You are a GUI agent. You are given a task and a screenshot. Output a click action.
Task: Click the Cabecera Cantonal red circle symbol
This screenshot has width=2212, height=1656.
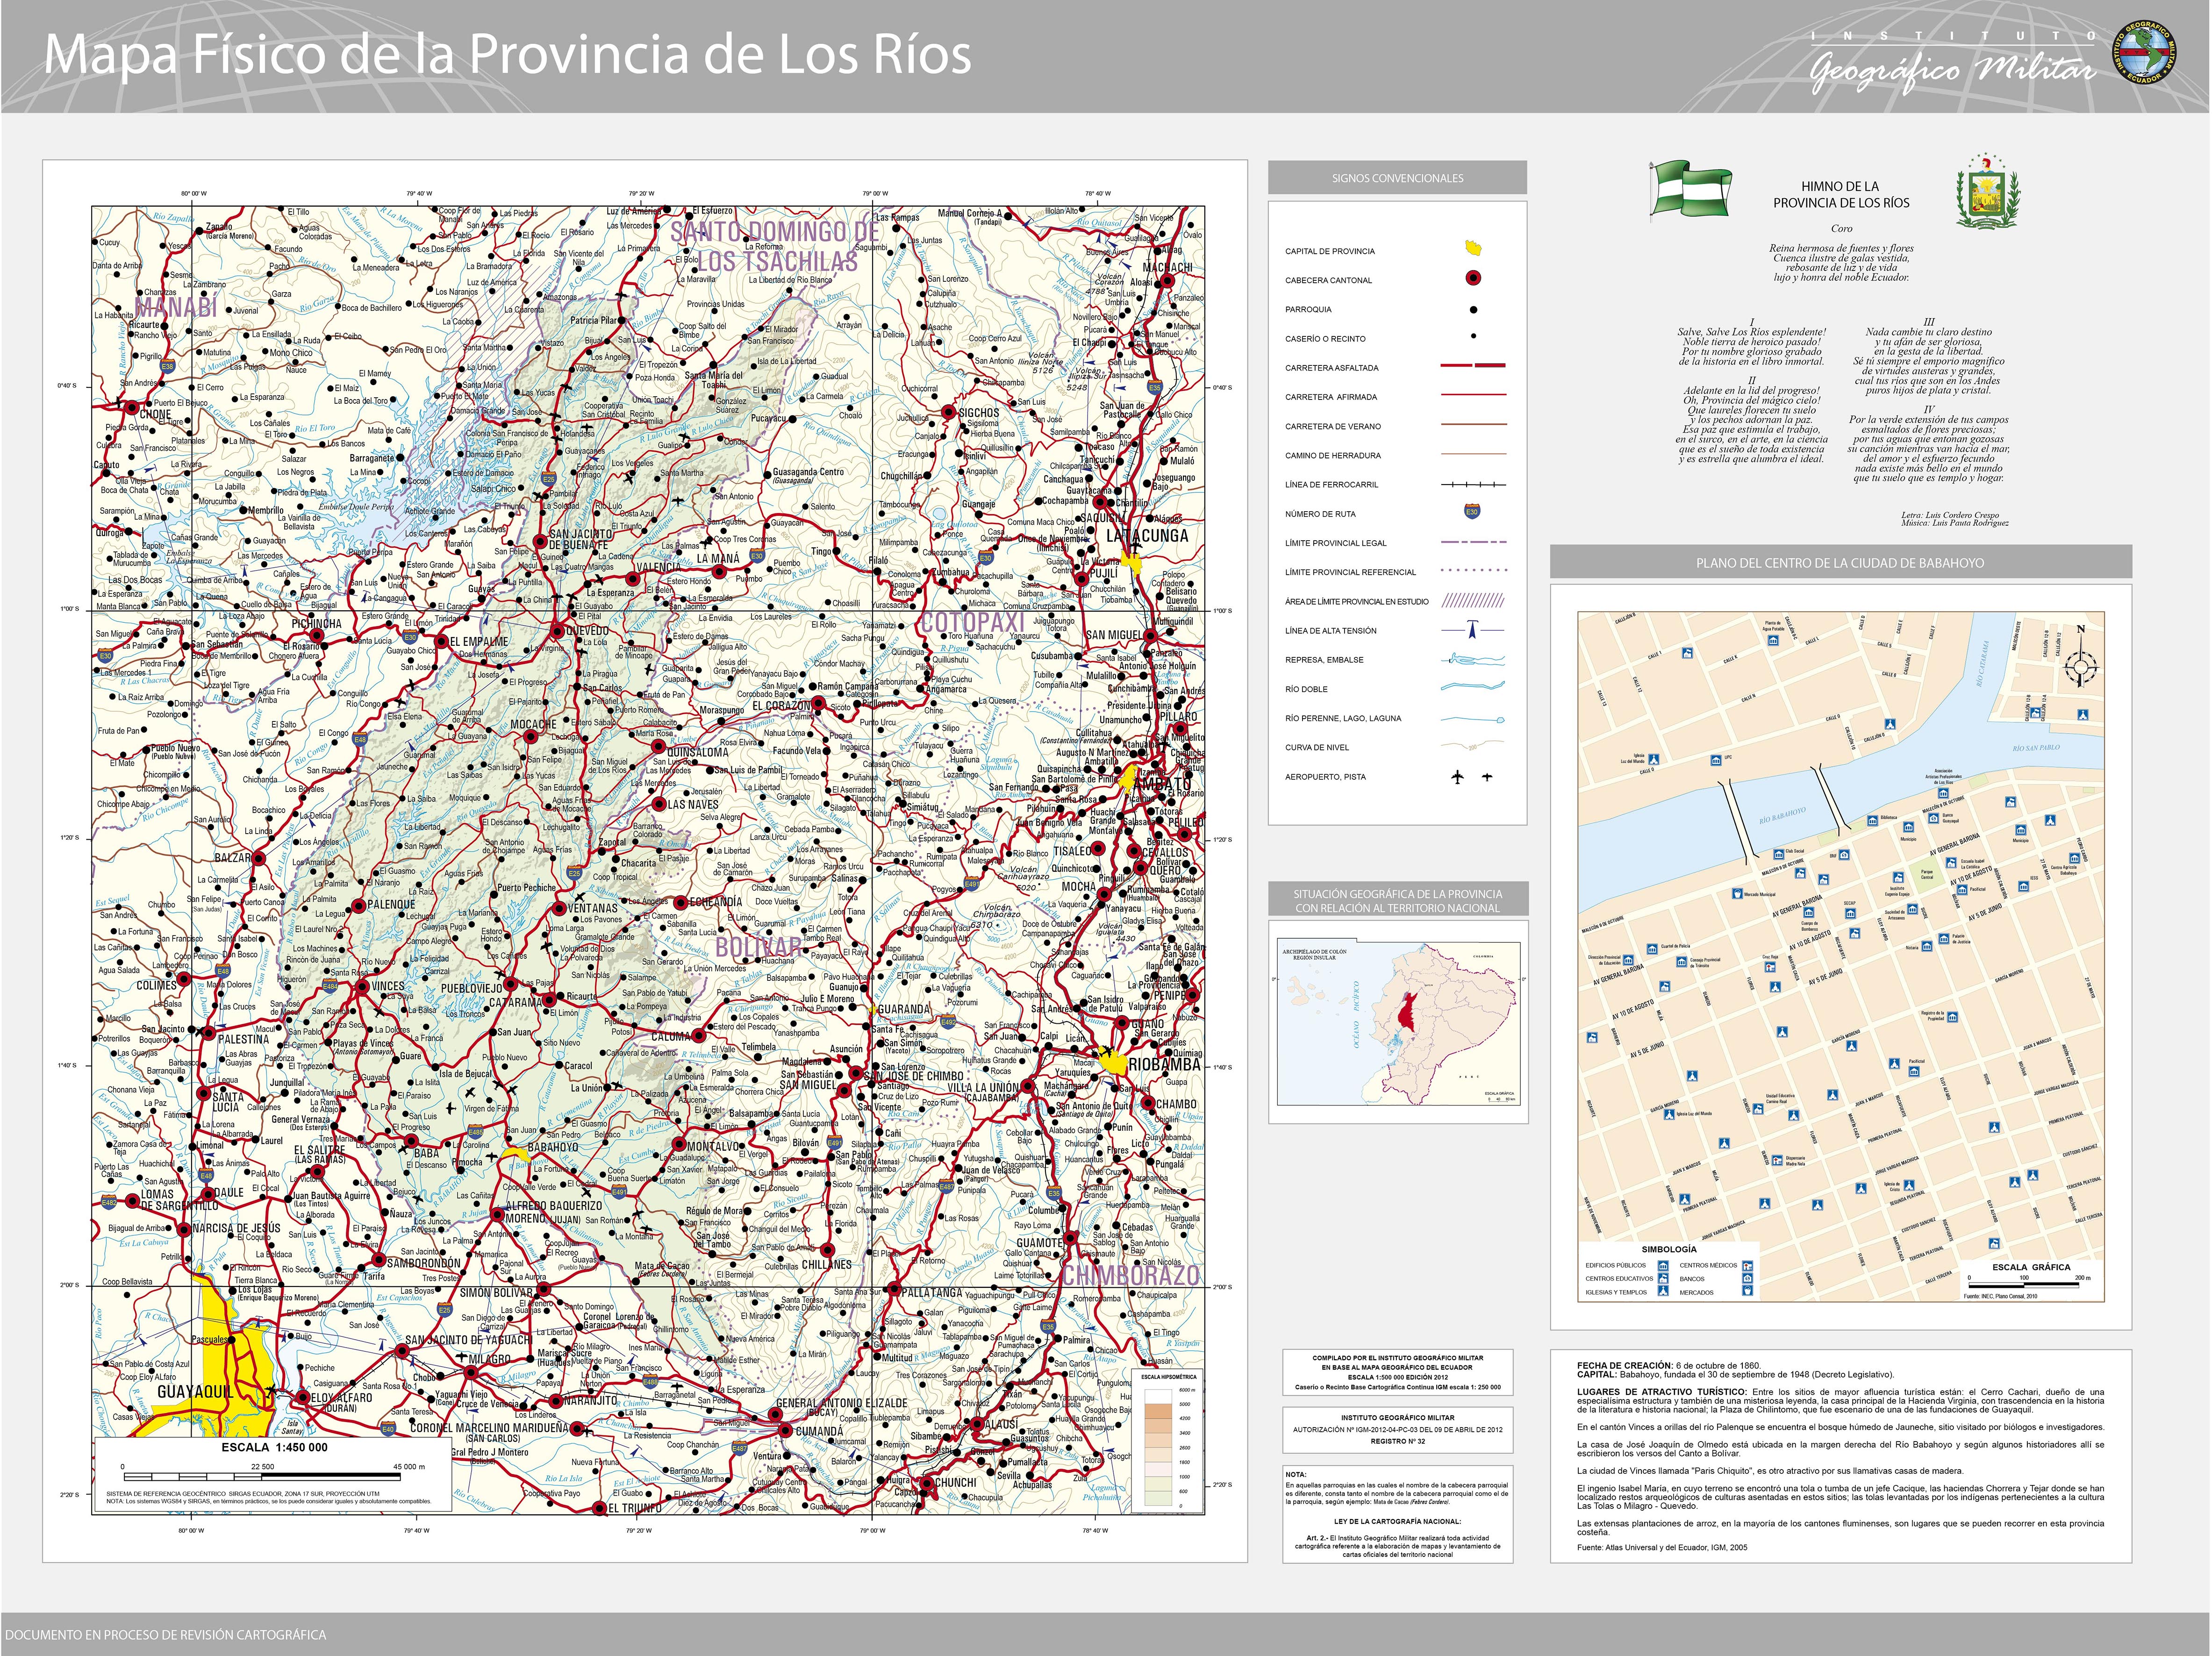point(1472,279)
